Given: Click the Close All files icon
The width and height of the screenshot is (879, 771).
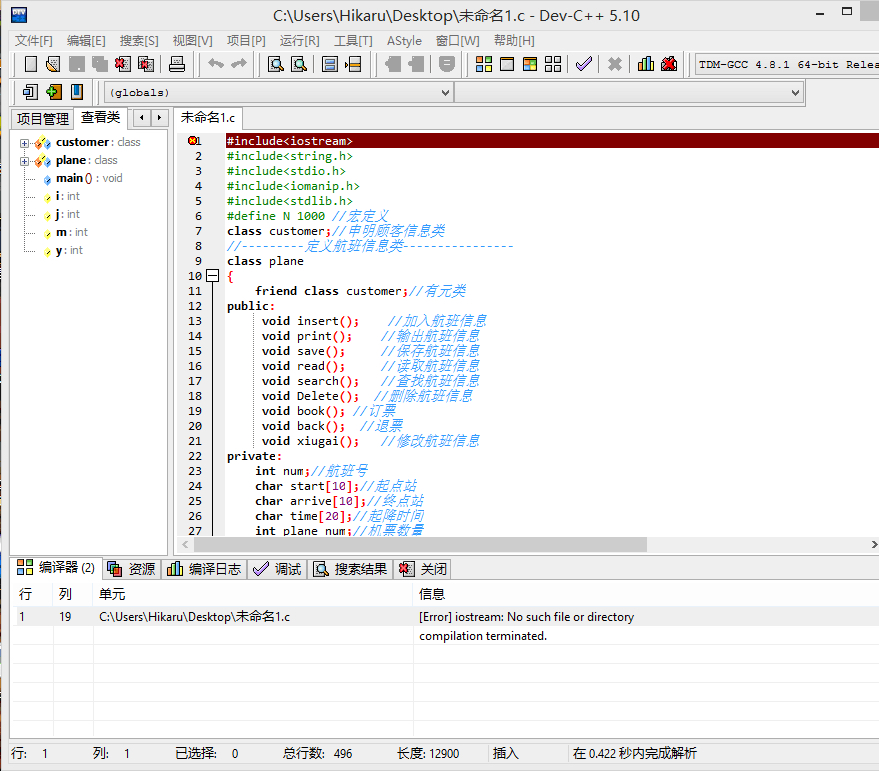Looking at the screenshot, I should [x=146, y=64].
